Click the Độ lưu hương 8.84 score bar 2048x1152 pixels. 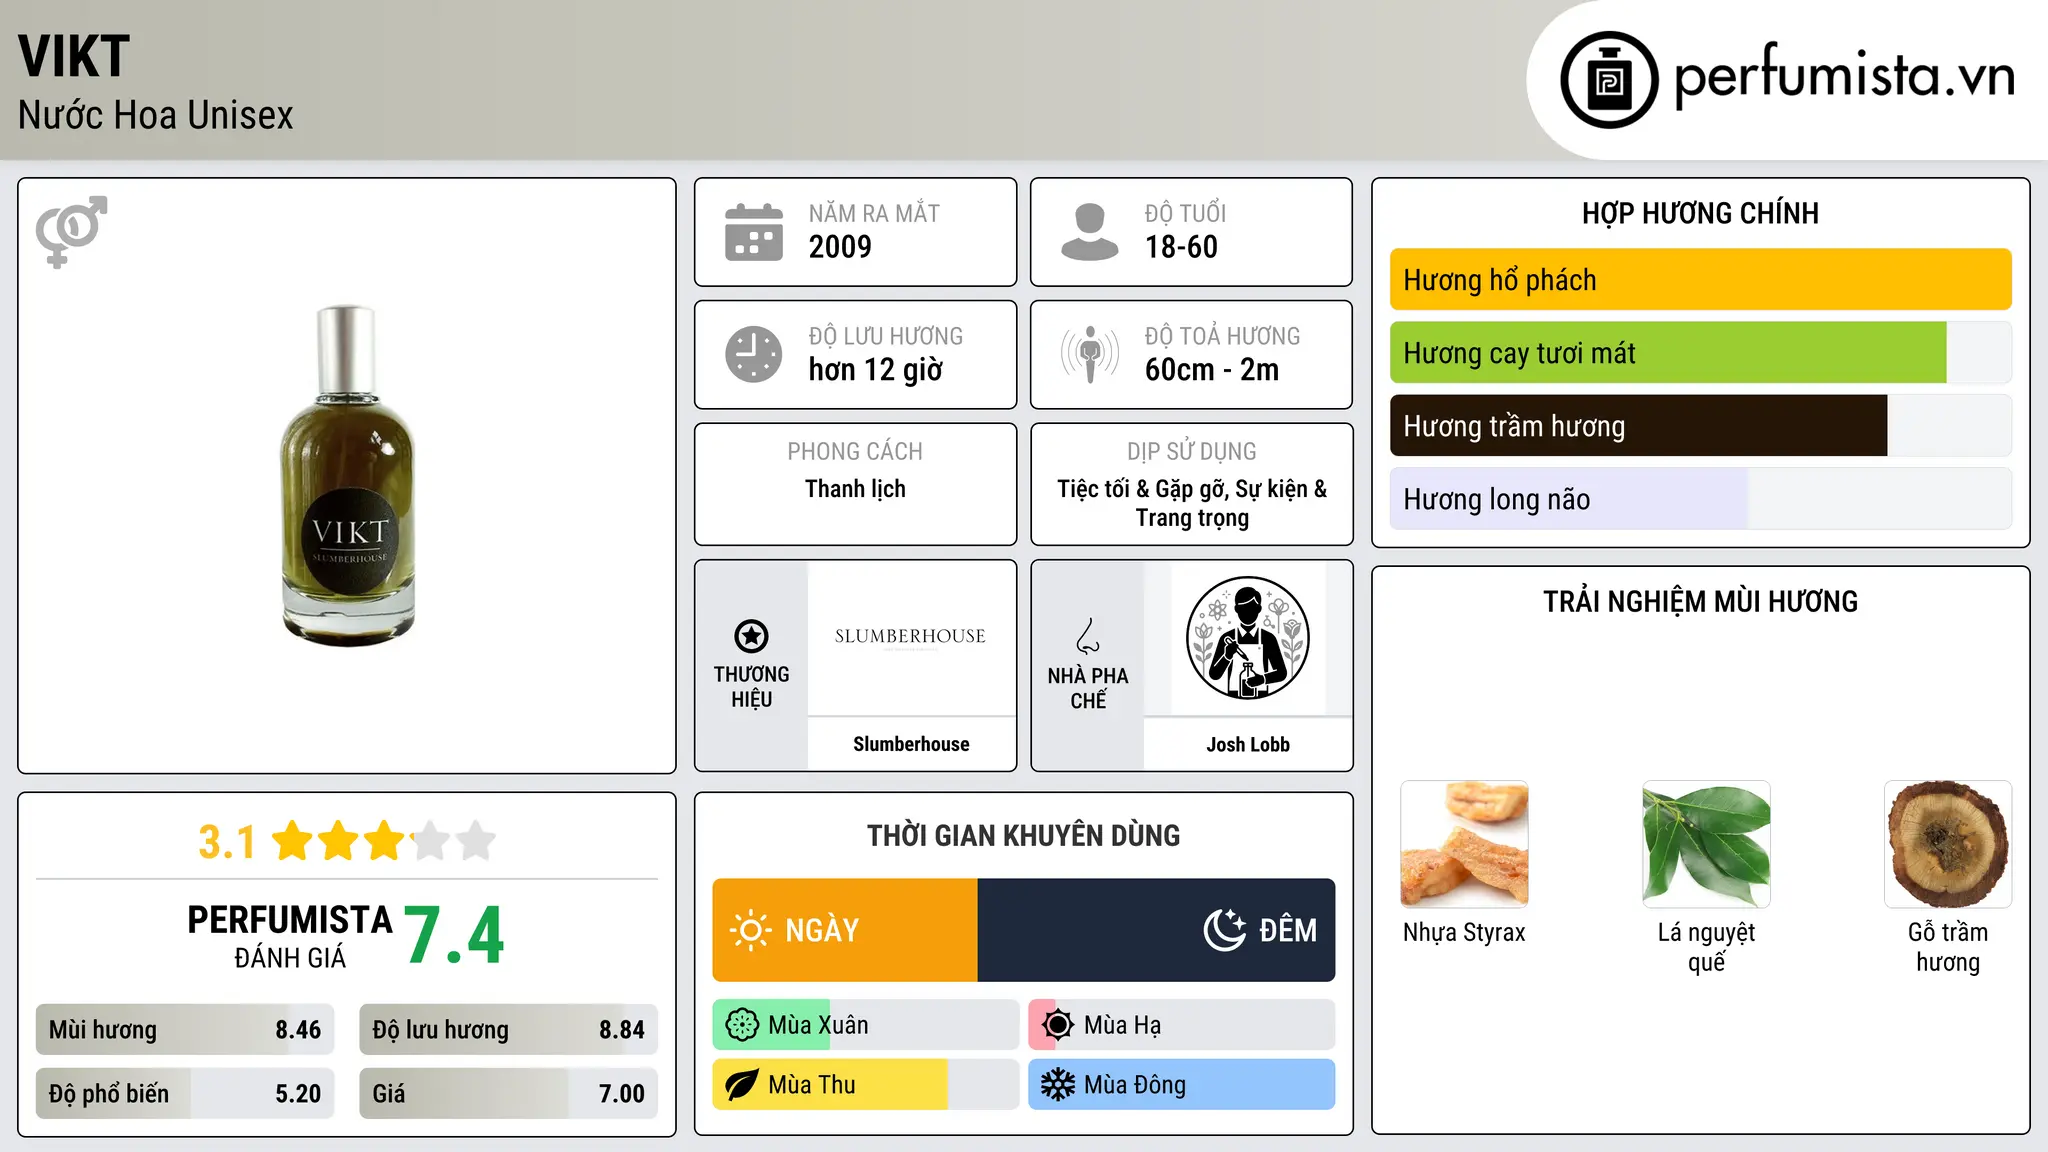pos(508,1030)
